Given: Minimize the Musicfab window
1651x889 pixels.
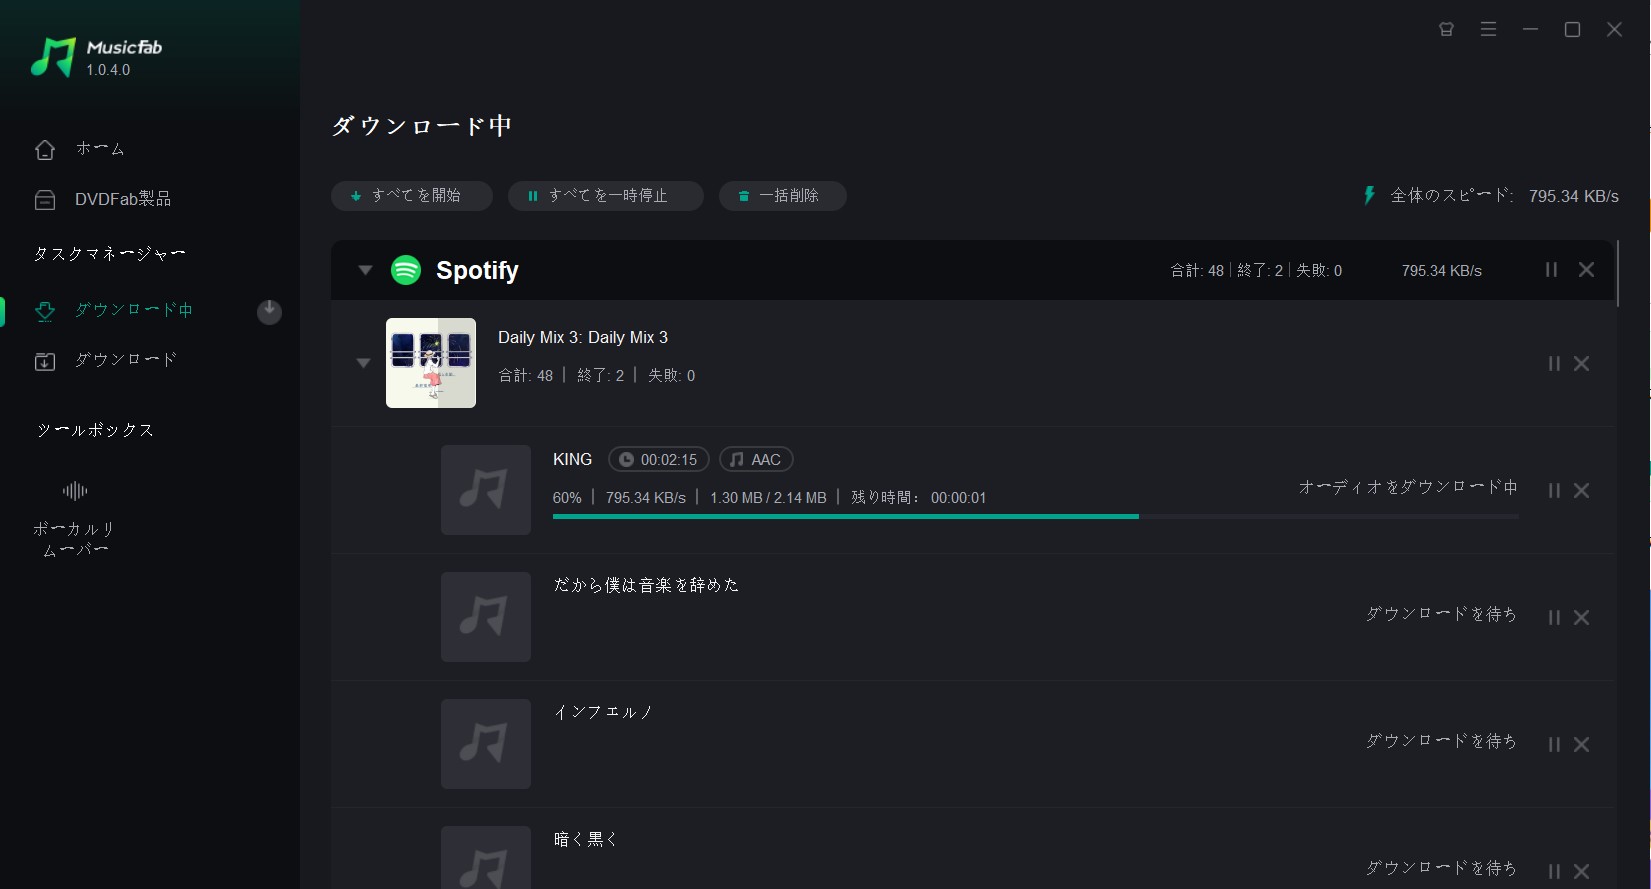Looking at the screenshot, I should 1530,30.
